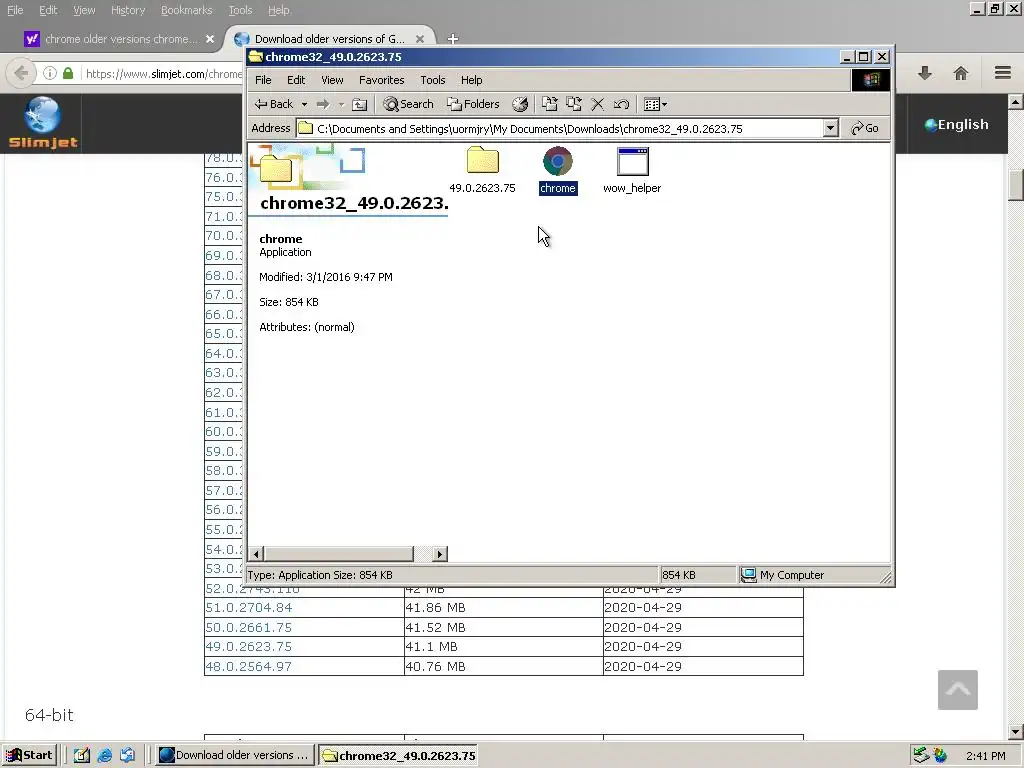Open the Views dropdown button
The width and height of the screenshot is (1024, 768).
pyautogui.click(x=655, y=104)
